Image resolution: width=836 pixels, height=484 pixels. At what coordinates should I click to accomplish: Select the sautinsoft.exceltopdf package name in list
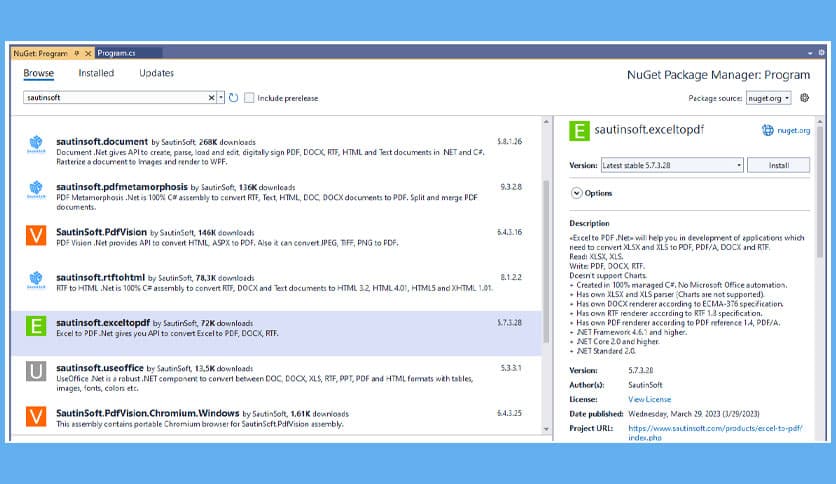click(103, 322)
